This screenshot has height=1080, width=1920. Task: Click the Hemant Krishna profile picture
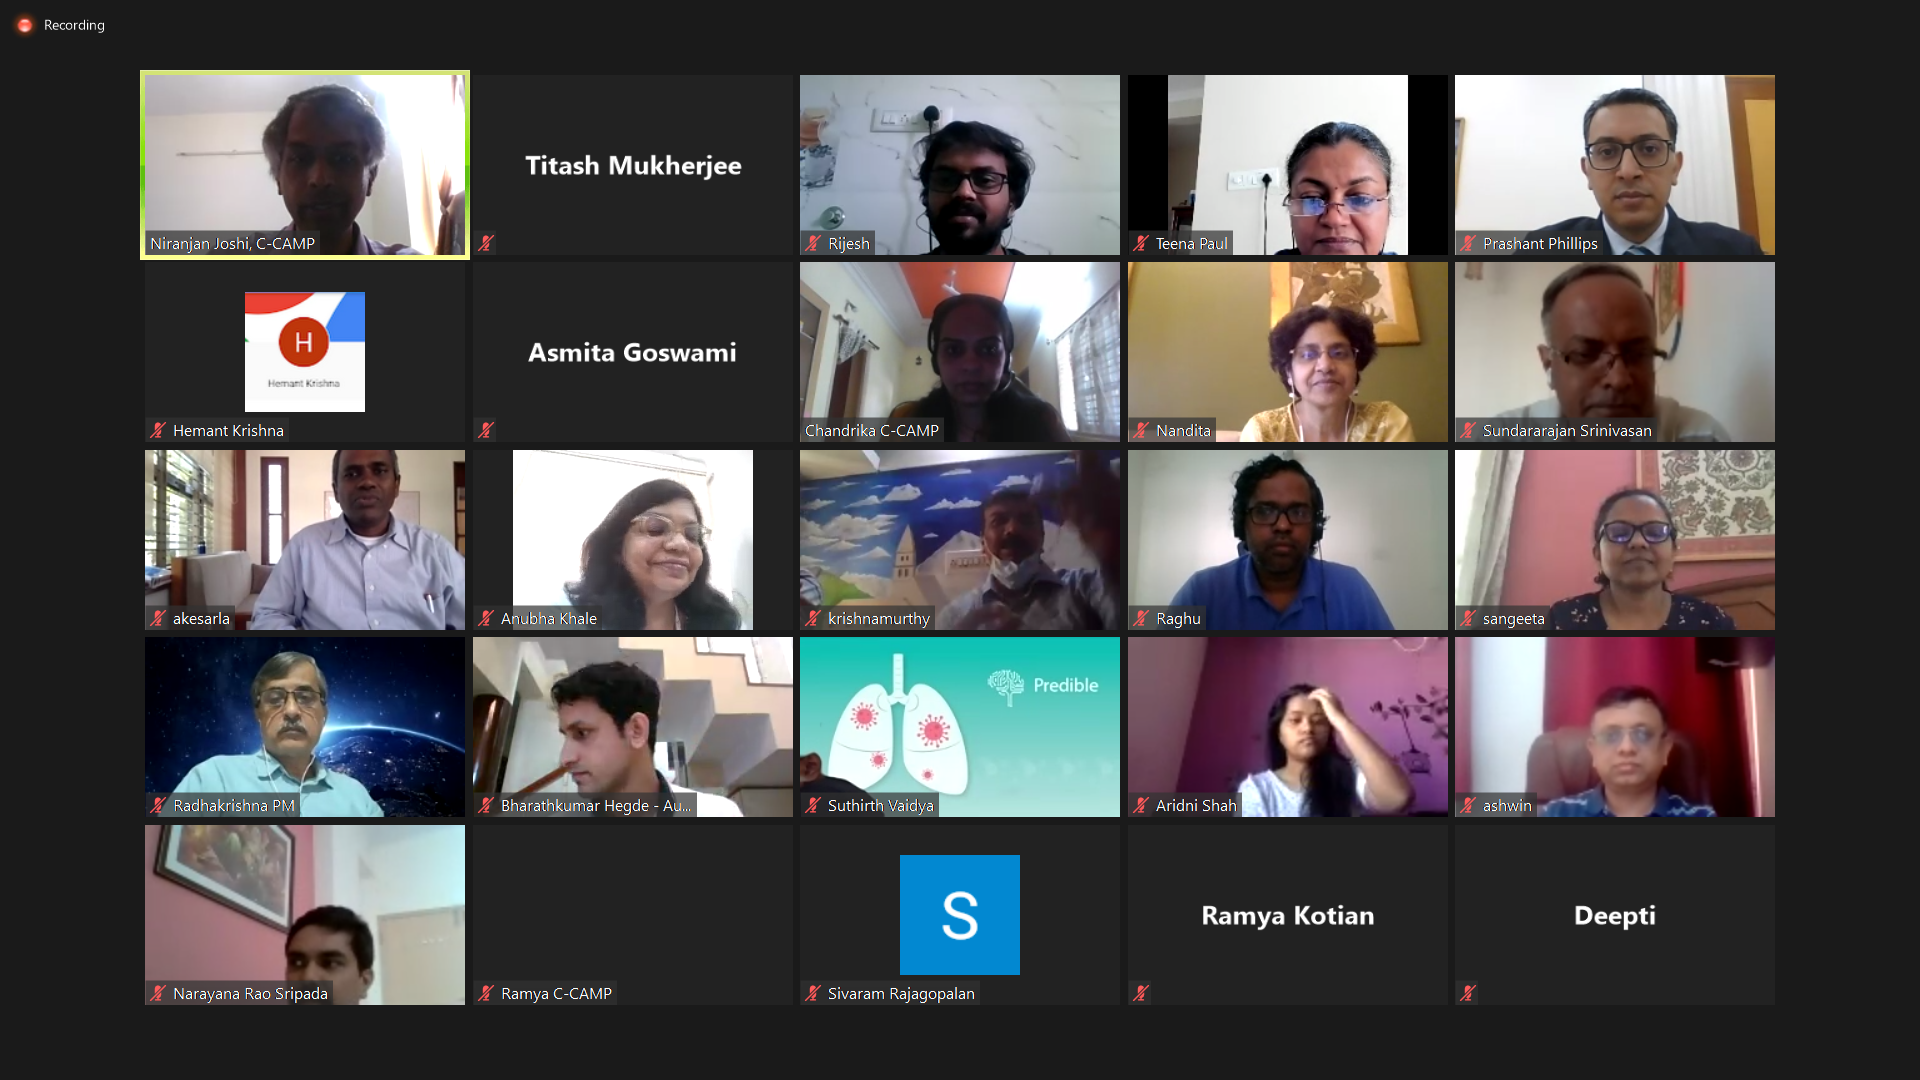point(305,352)
